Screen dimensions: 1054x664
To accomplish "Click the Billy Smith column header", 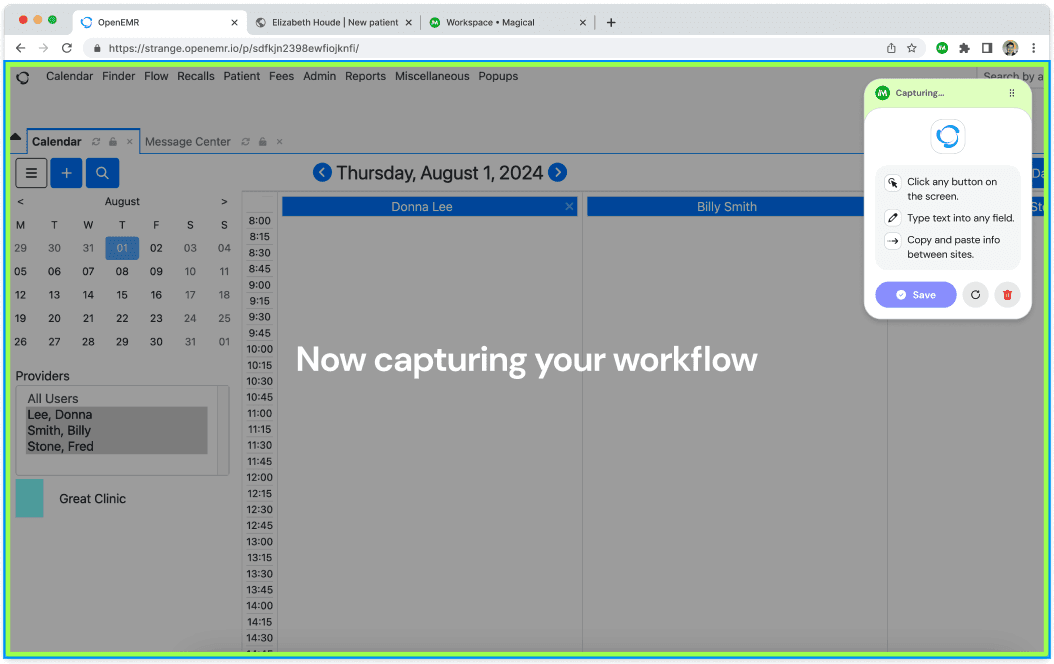I will [x=727, y=206].
